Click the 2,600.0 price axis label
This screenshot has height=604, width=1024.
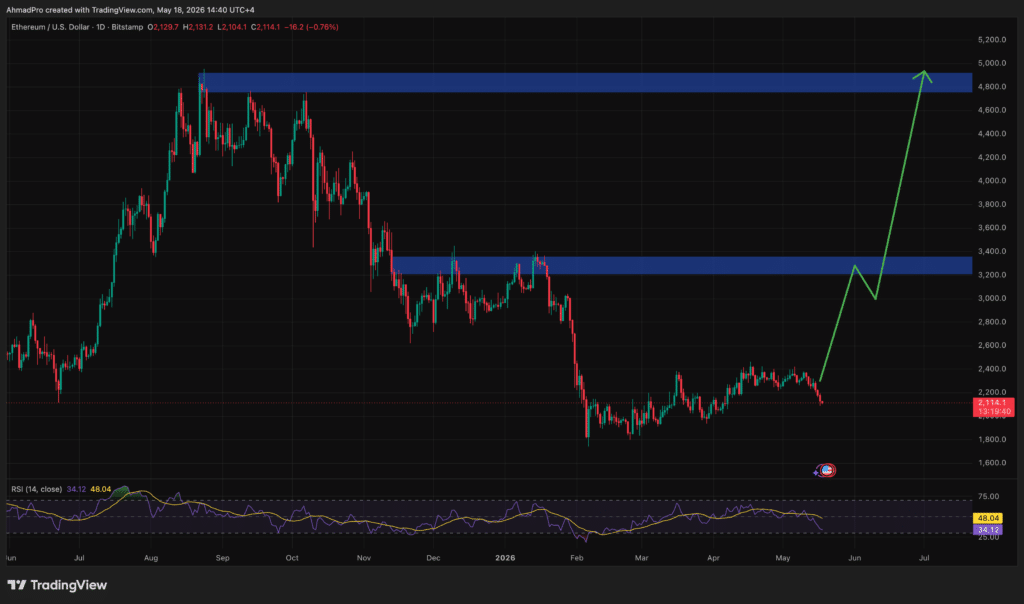pos(991,345)
